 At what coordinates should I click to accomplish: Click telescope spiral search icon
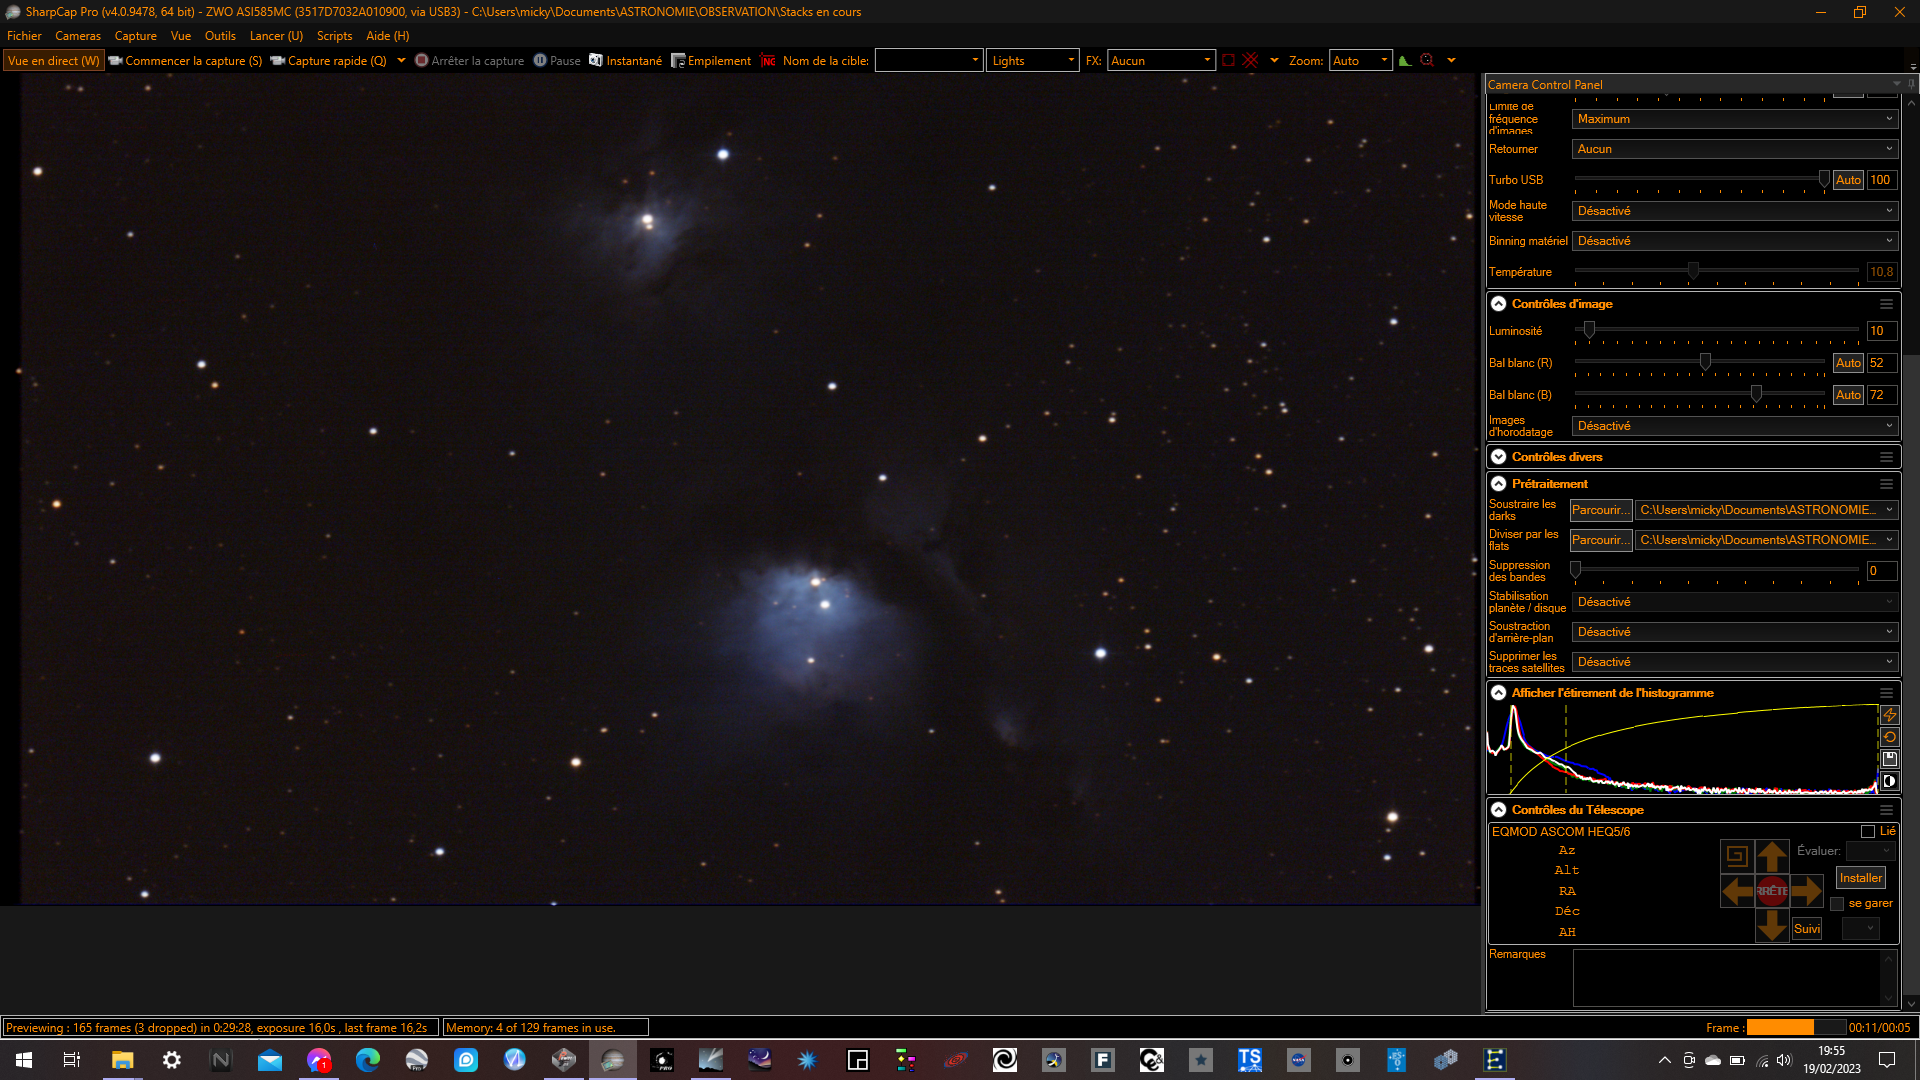1737,856
